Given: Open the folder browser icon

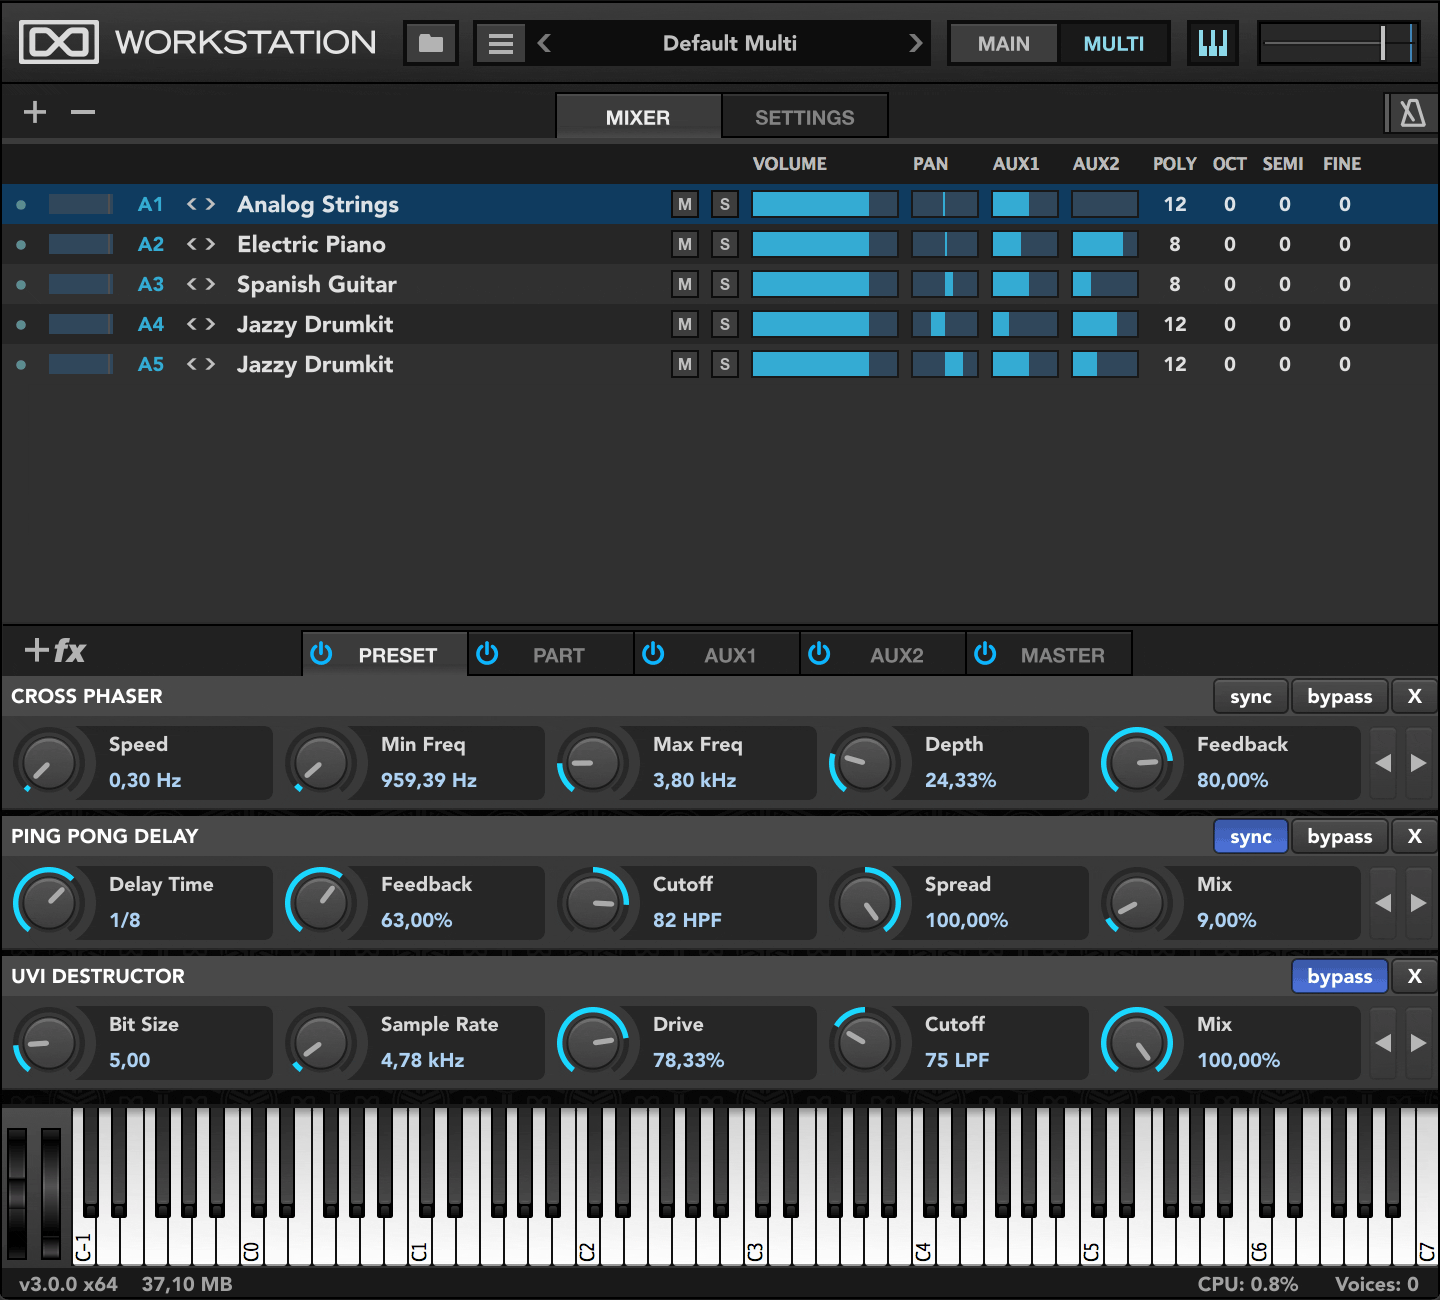Looking at the screenshot, I should click(x=431, y=43).
